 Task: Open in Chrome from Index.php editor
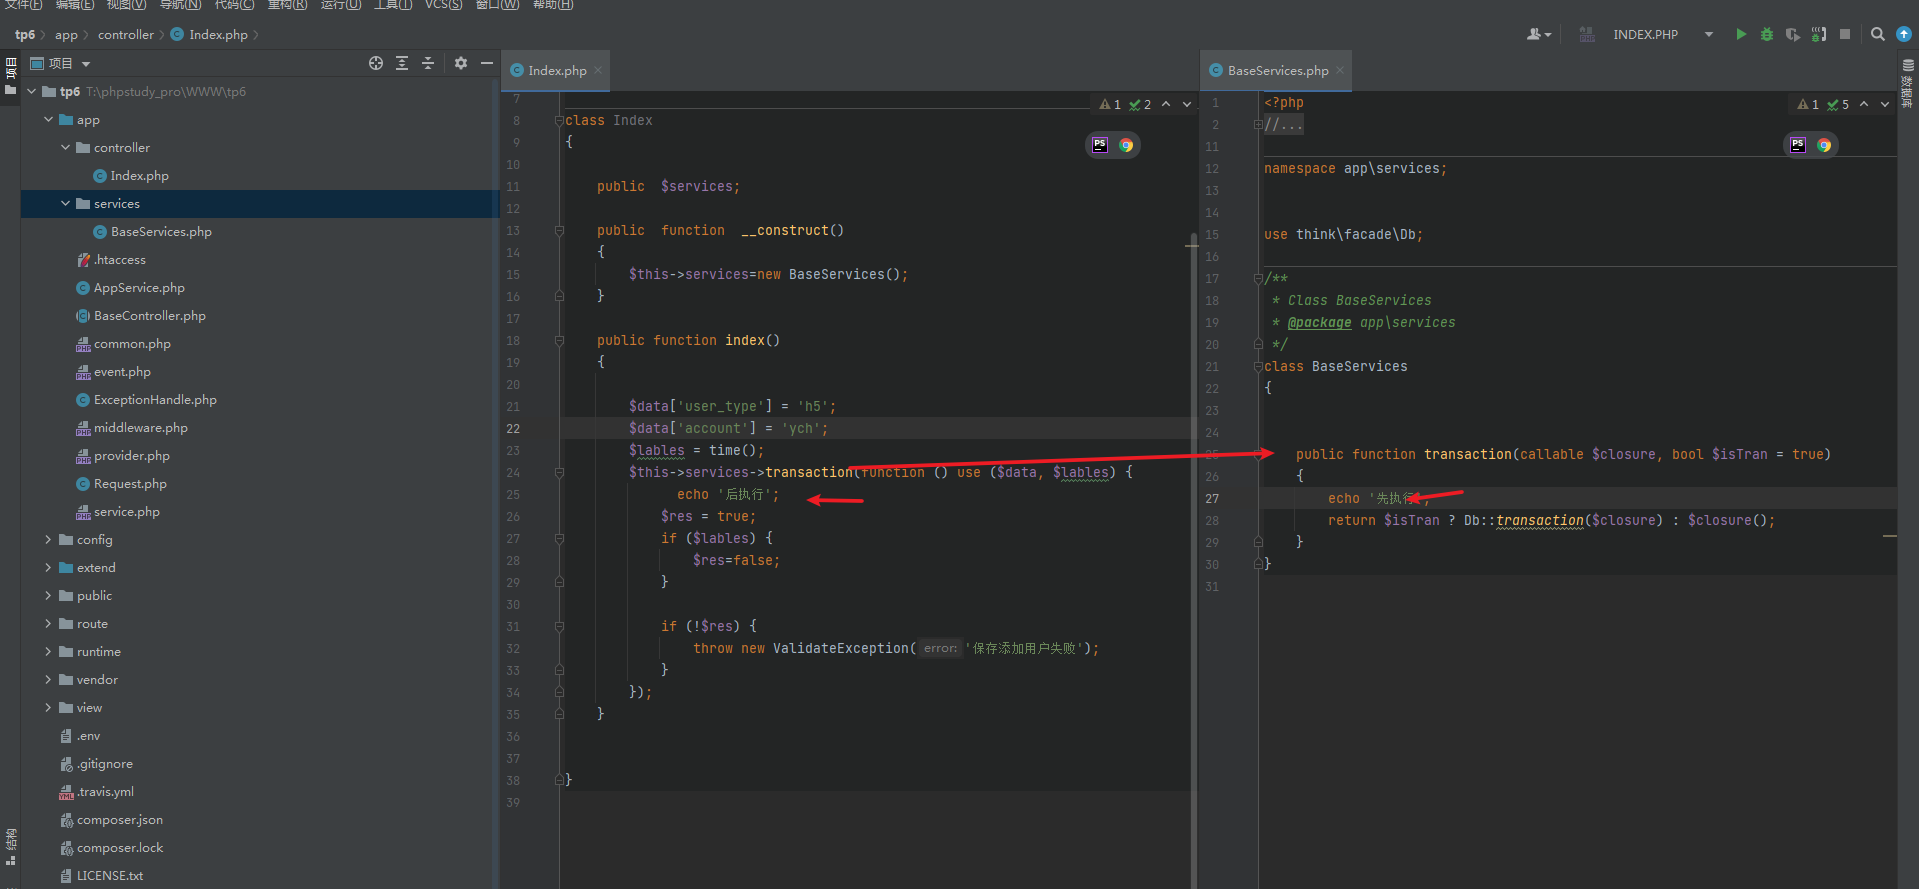click(x=1126, y=145)
